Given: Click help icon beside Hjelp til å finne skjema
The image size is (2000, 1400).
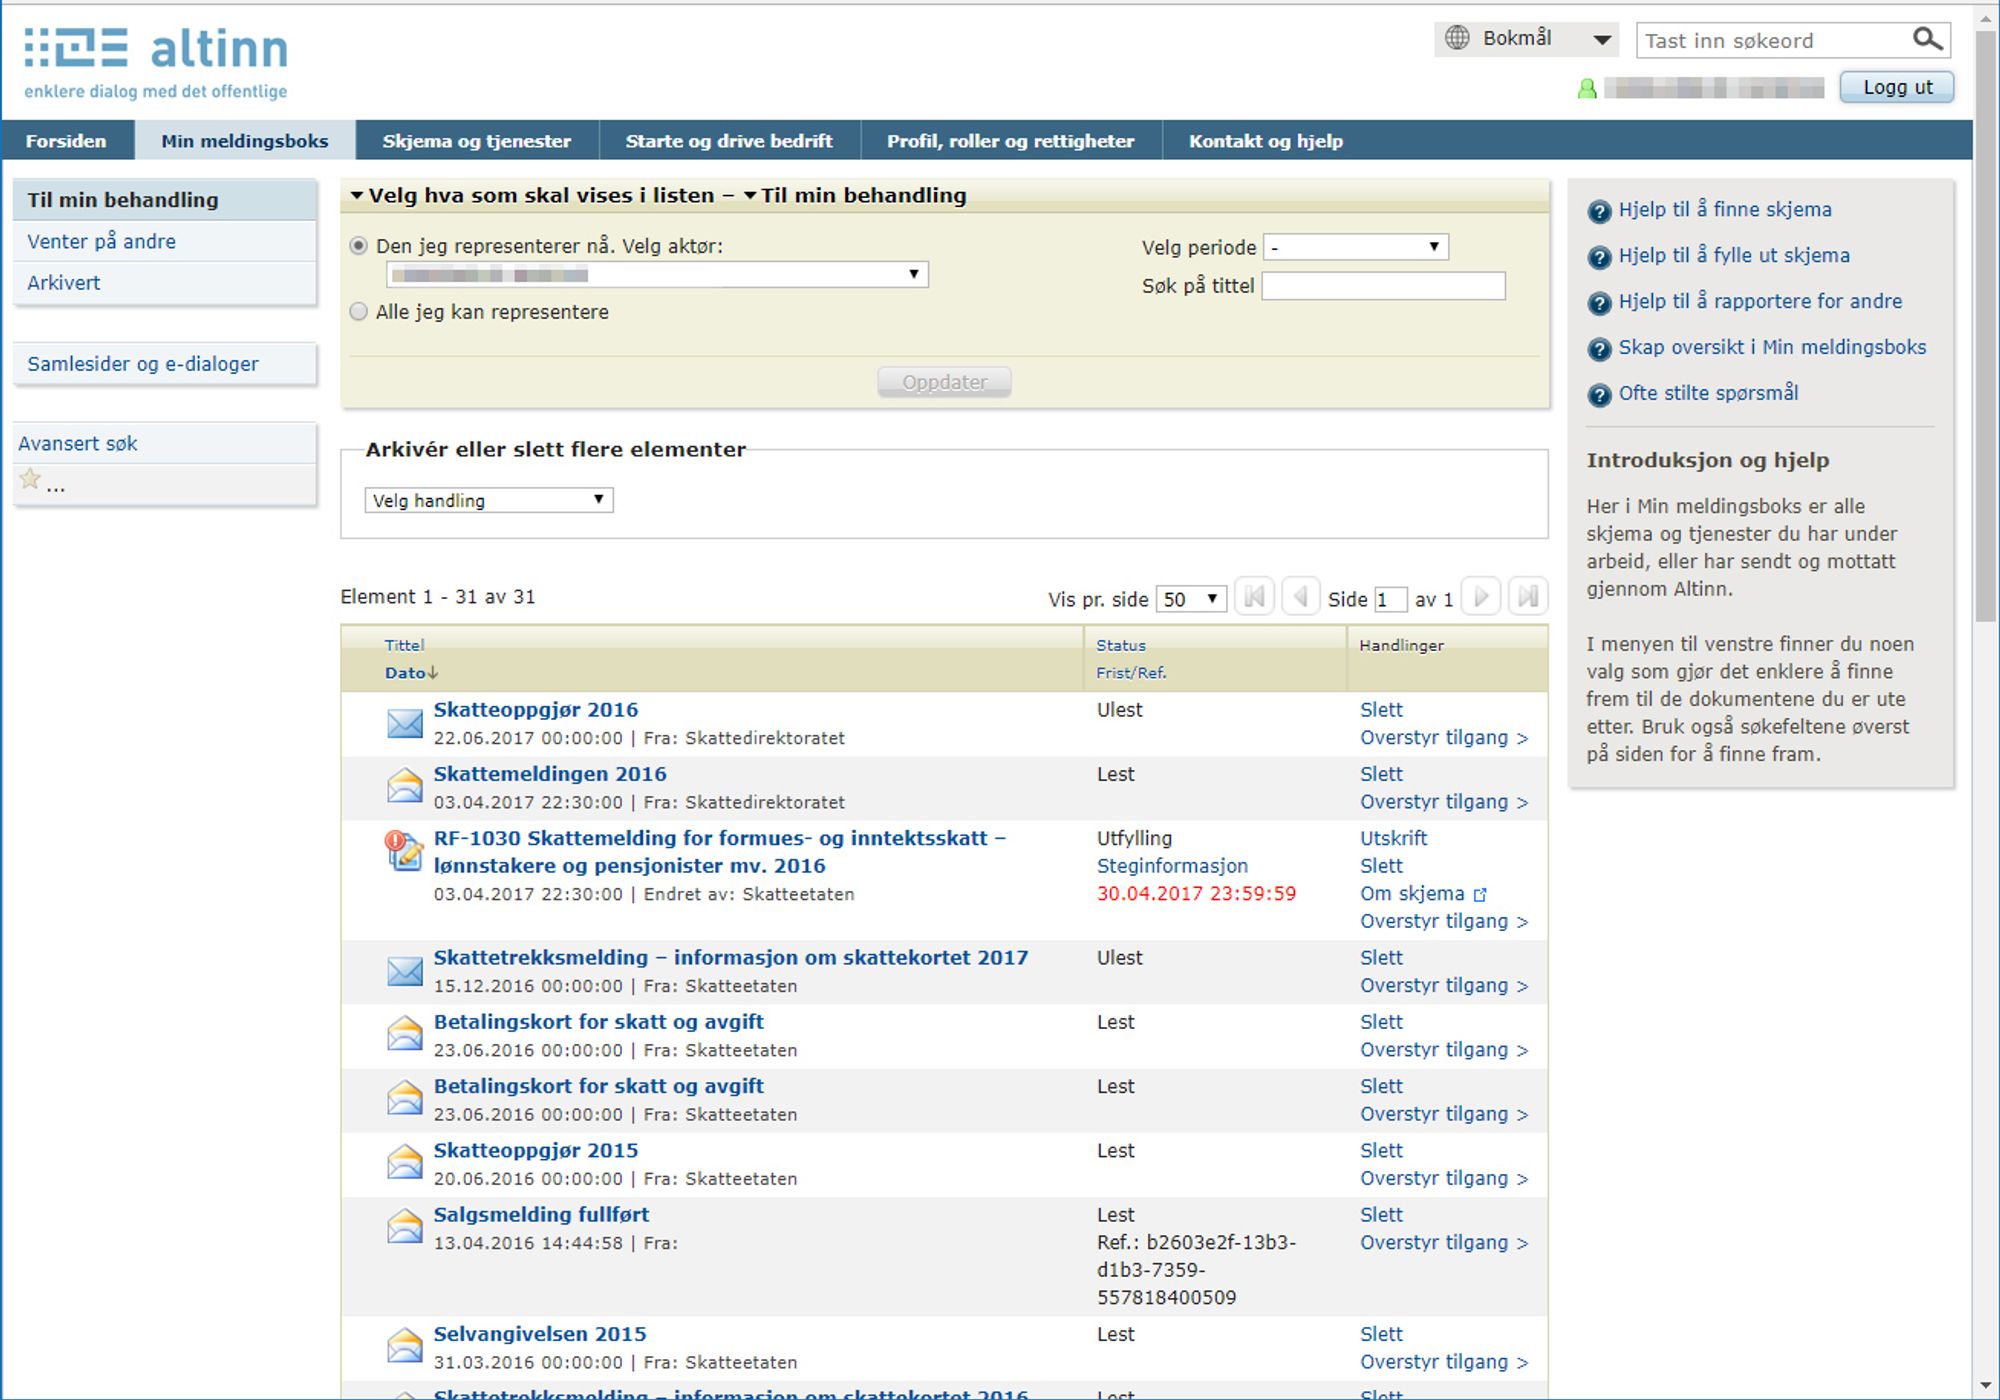Looking at the screenshot, I should [x=1599, y=211].
